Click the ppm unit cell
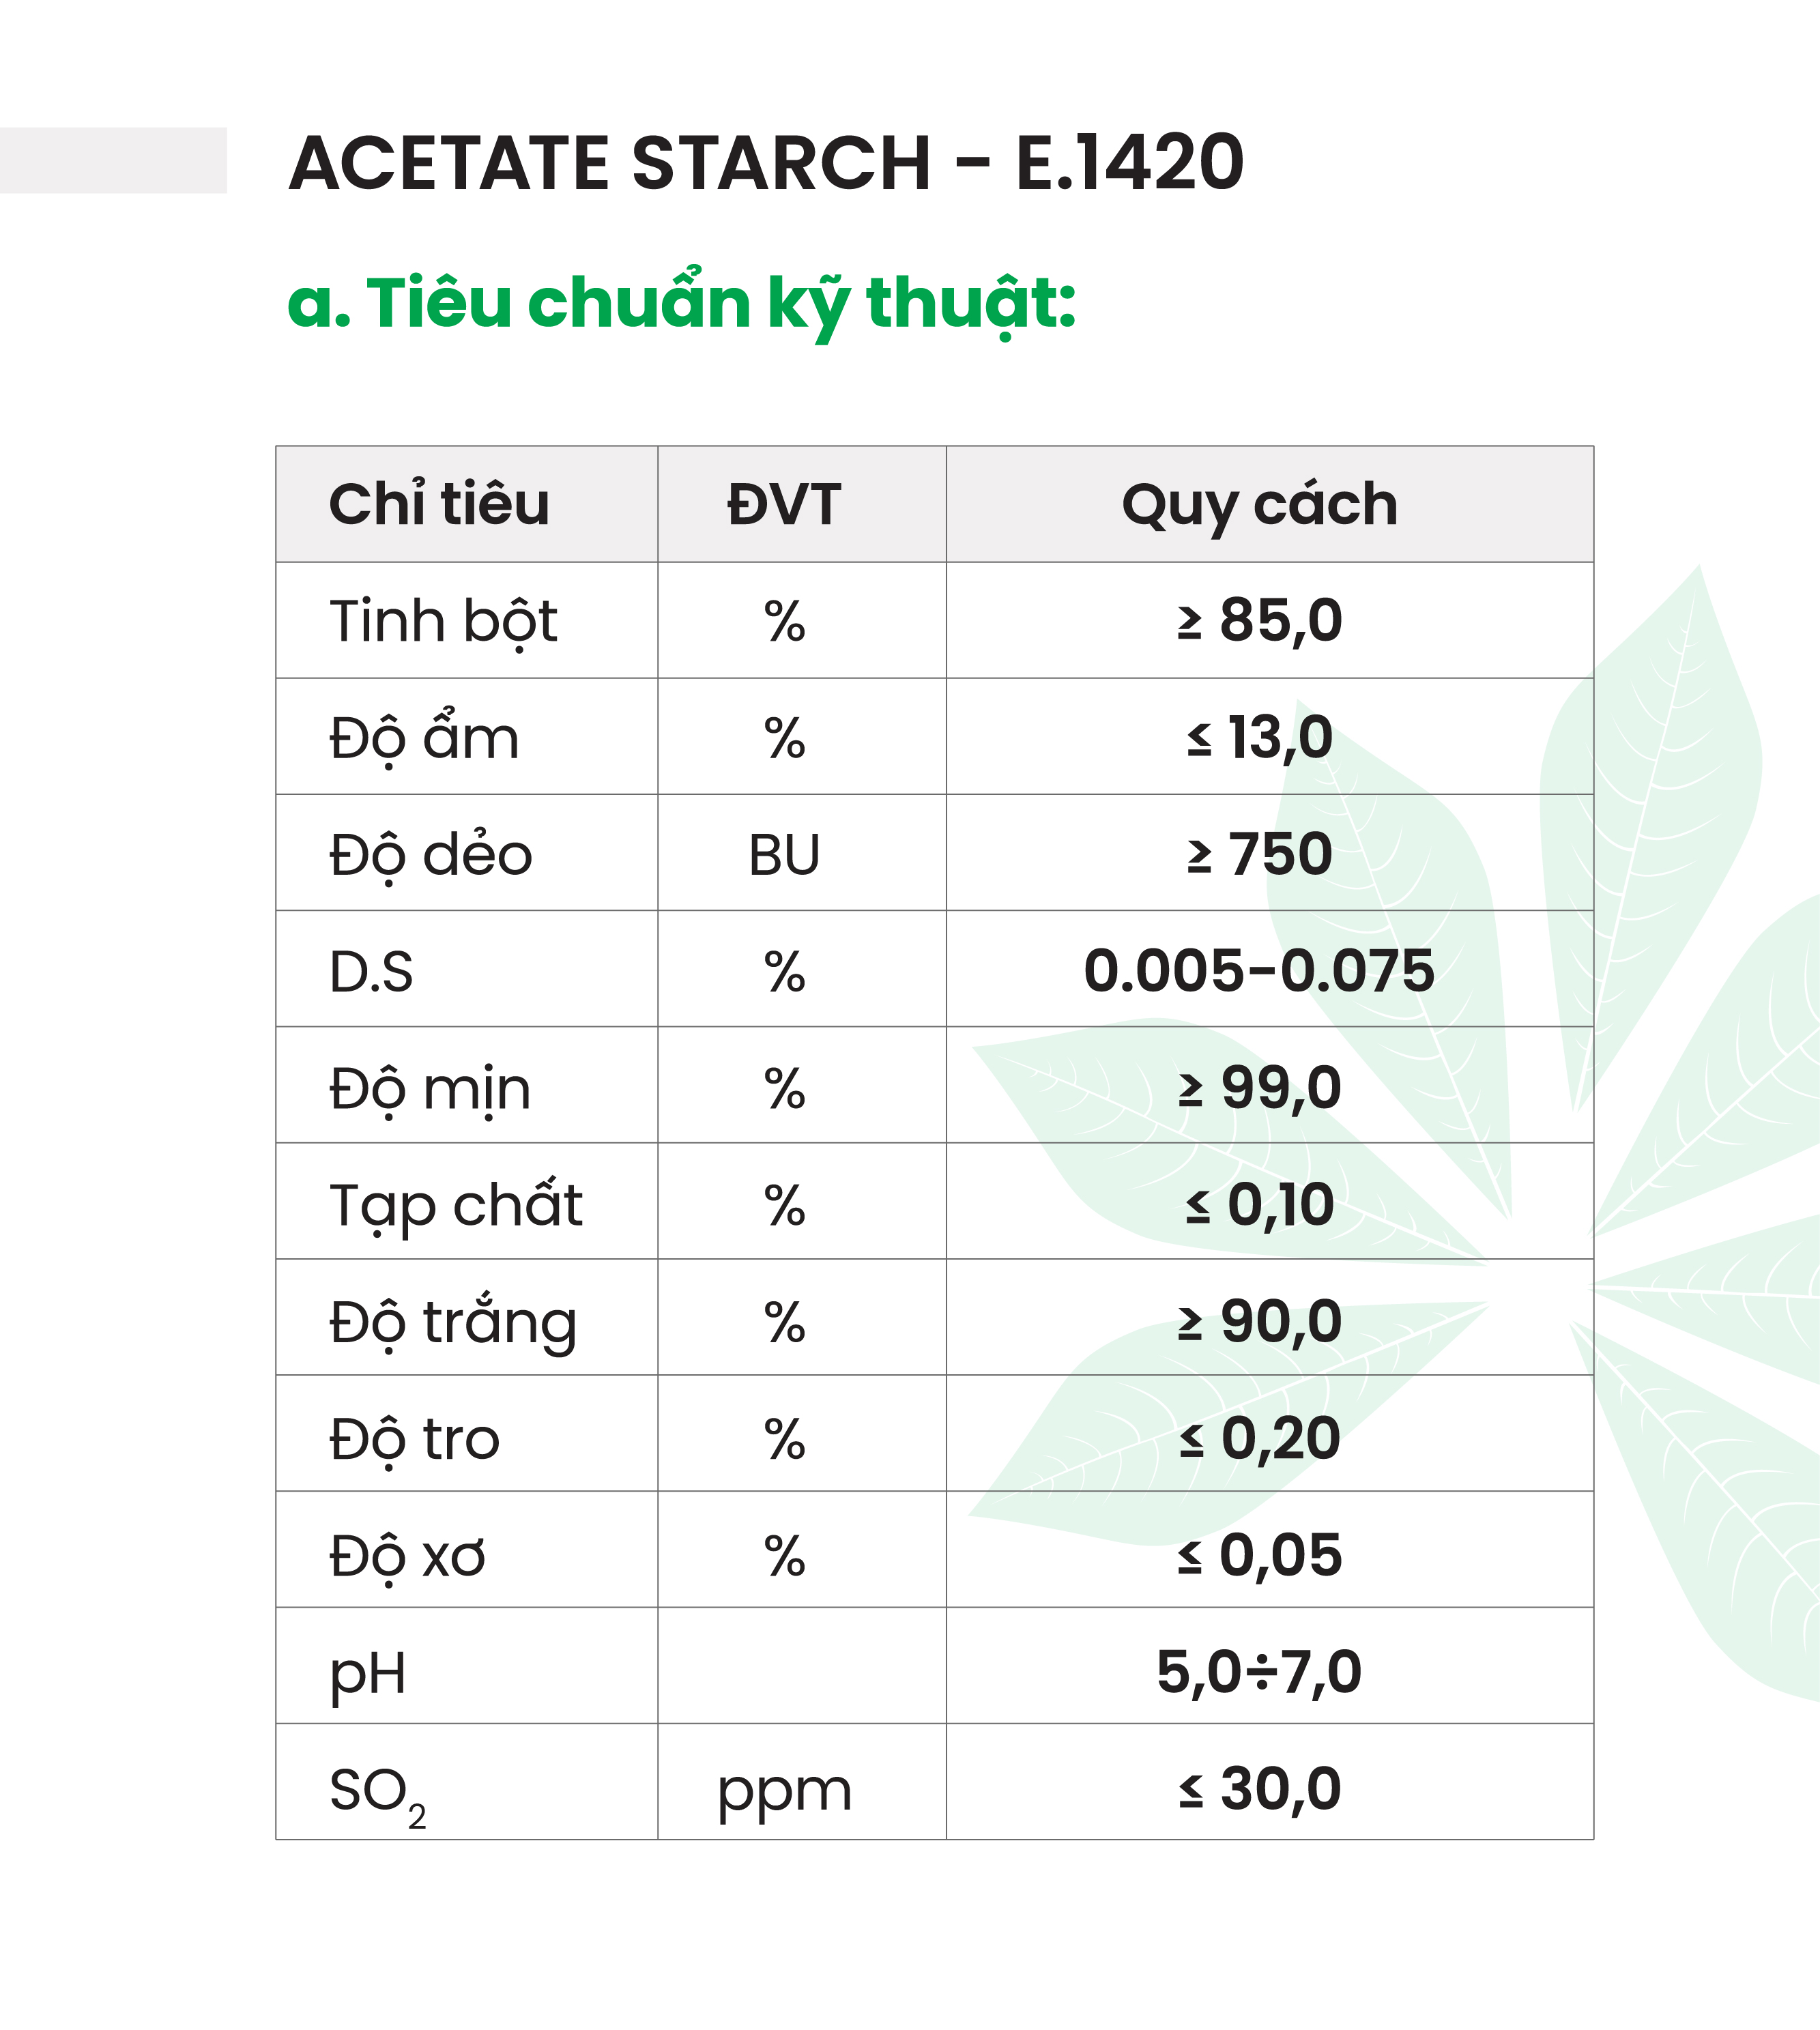This screenshot has width=1820, height=2030. coord(784,1789)
